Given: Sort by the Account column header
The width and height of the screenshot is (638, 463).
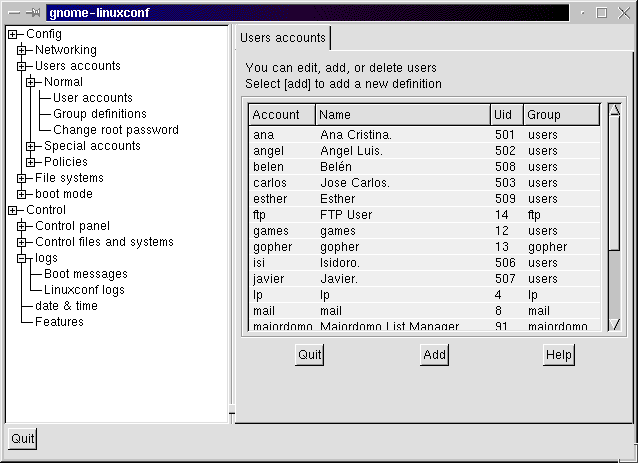Looking at the screenshot, I should click(x=281, y=115).
